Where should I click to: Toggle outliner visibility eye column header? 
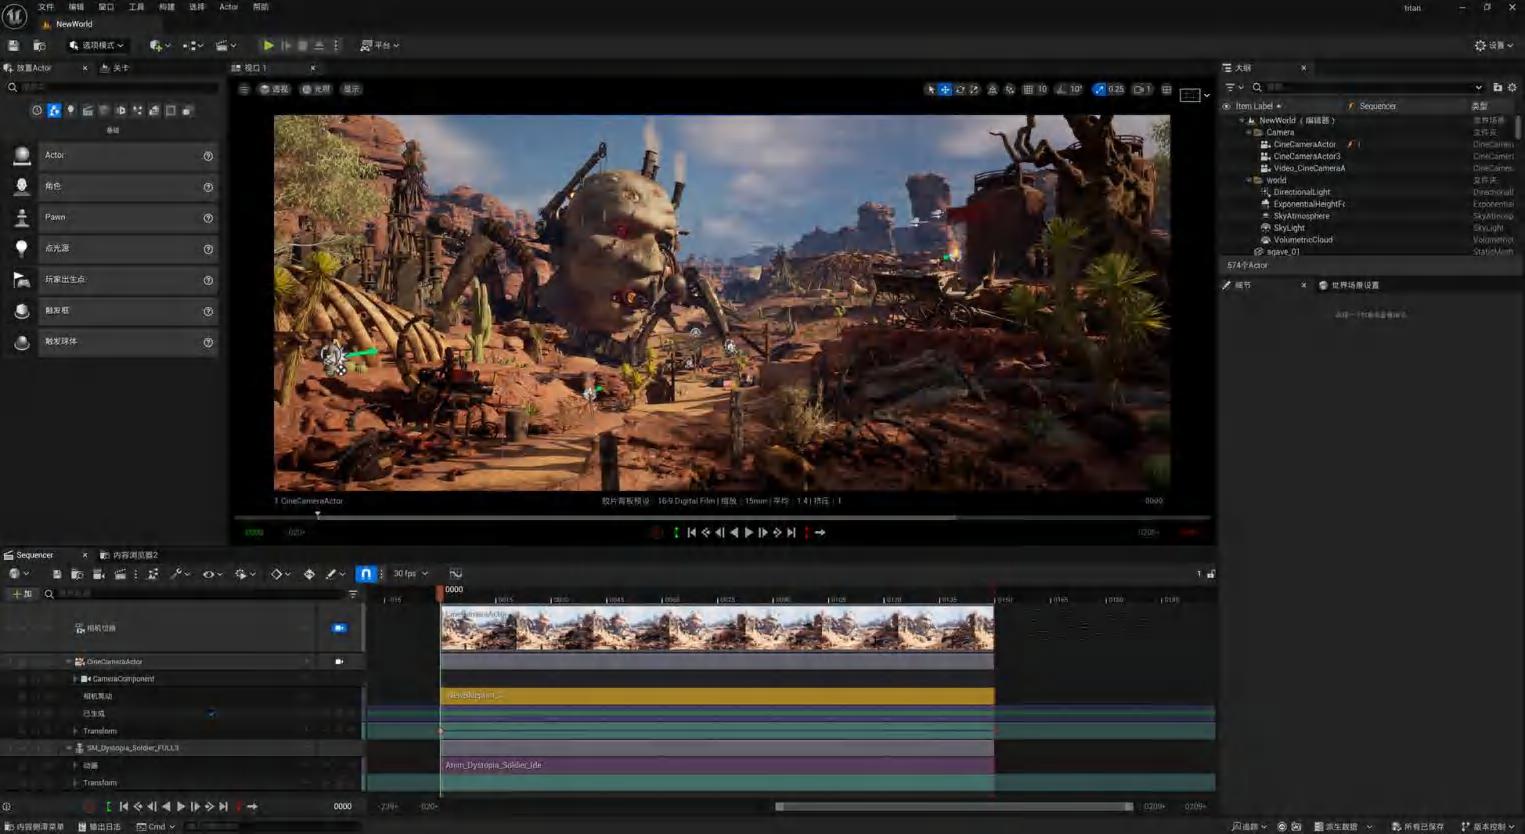coord(1226,106)
